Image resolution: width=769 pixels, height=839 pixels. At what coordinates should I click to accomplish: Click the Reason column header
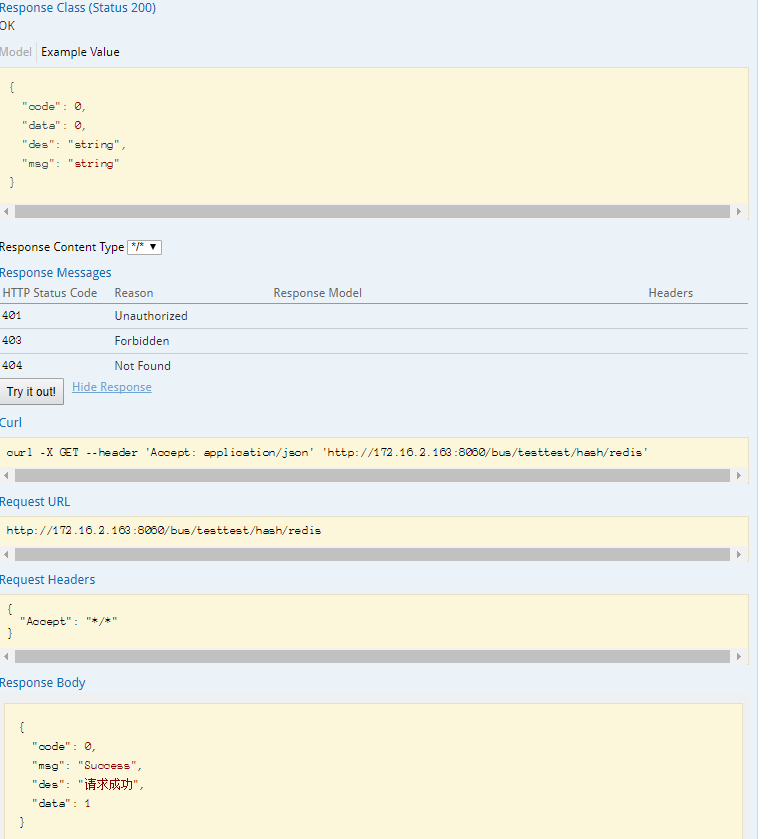(134, 293)
